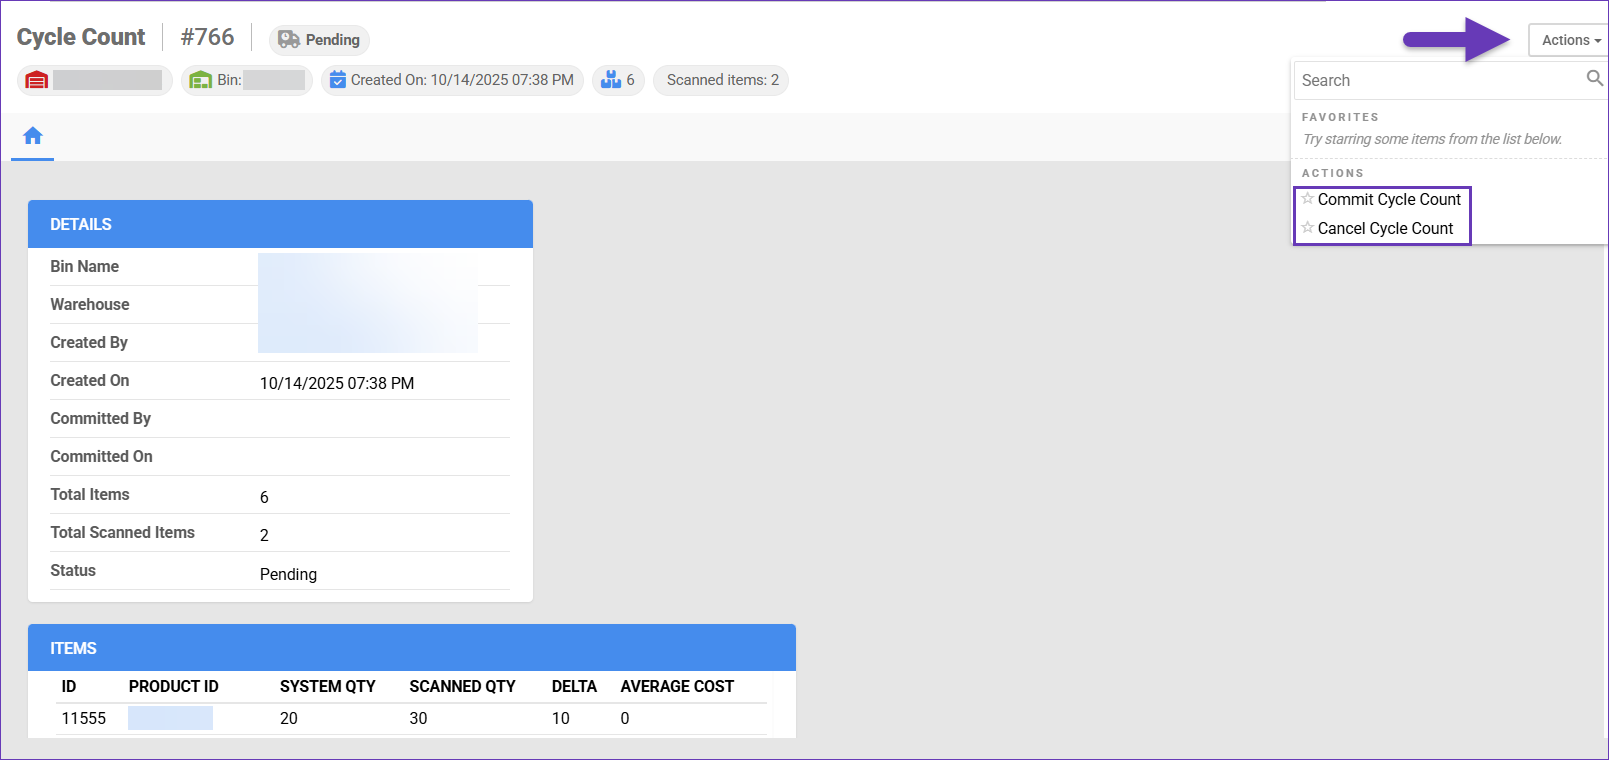
Task: Click the truck icon in Pending badge
Action: (x=289, y=40)
